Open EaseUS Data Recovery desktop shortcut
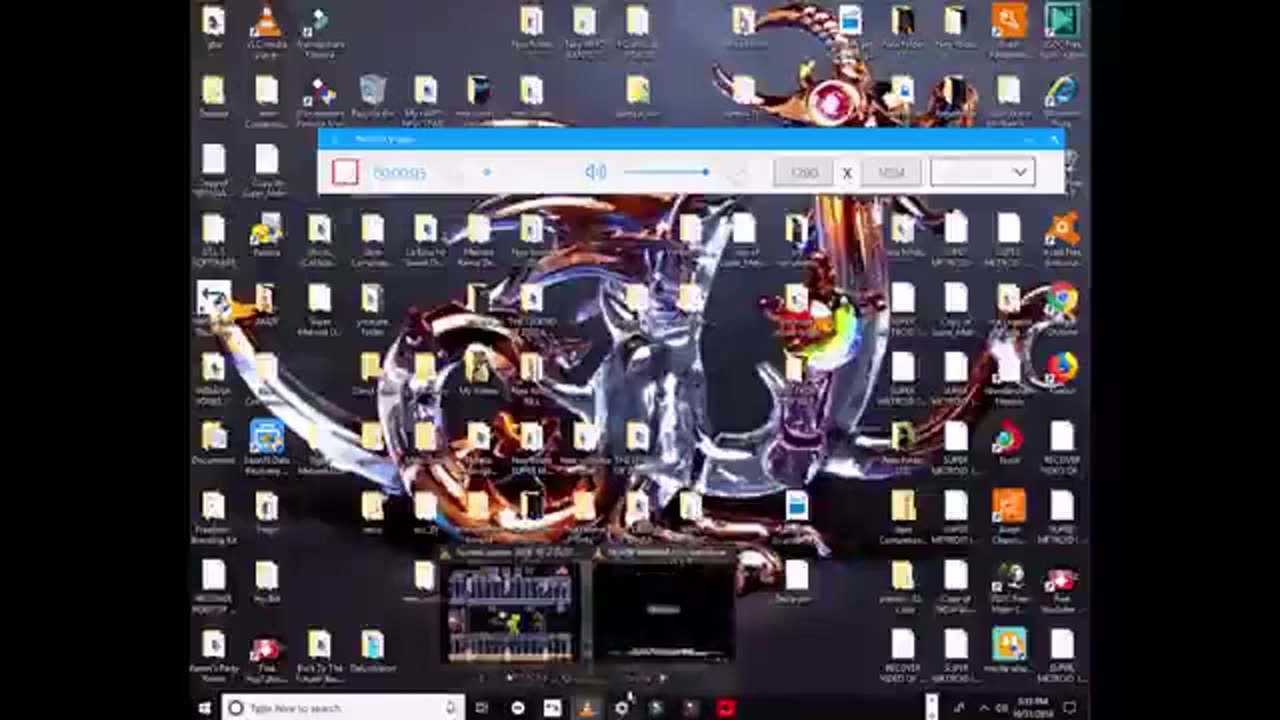This screenshot has width=1280, height=720. [x=266, y=447]
